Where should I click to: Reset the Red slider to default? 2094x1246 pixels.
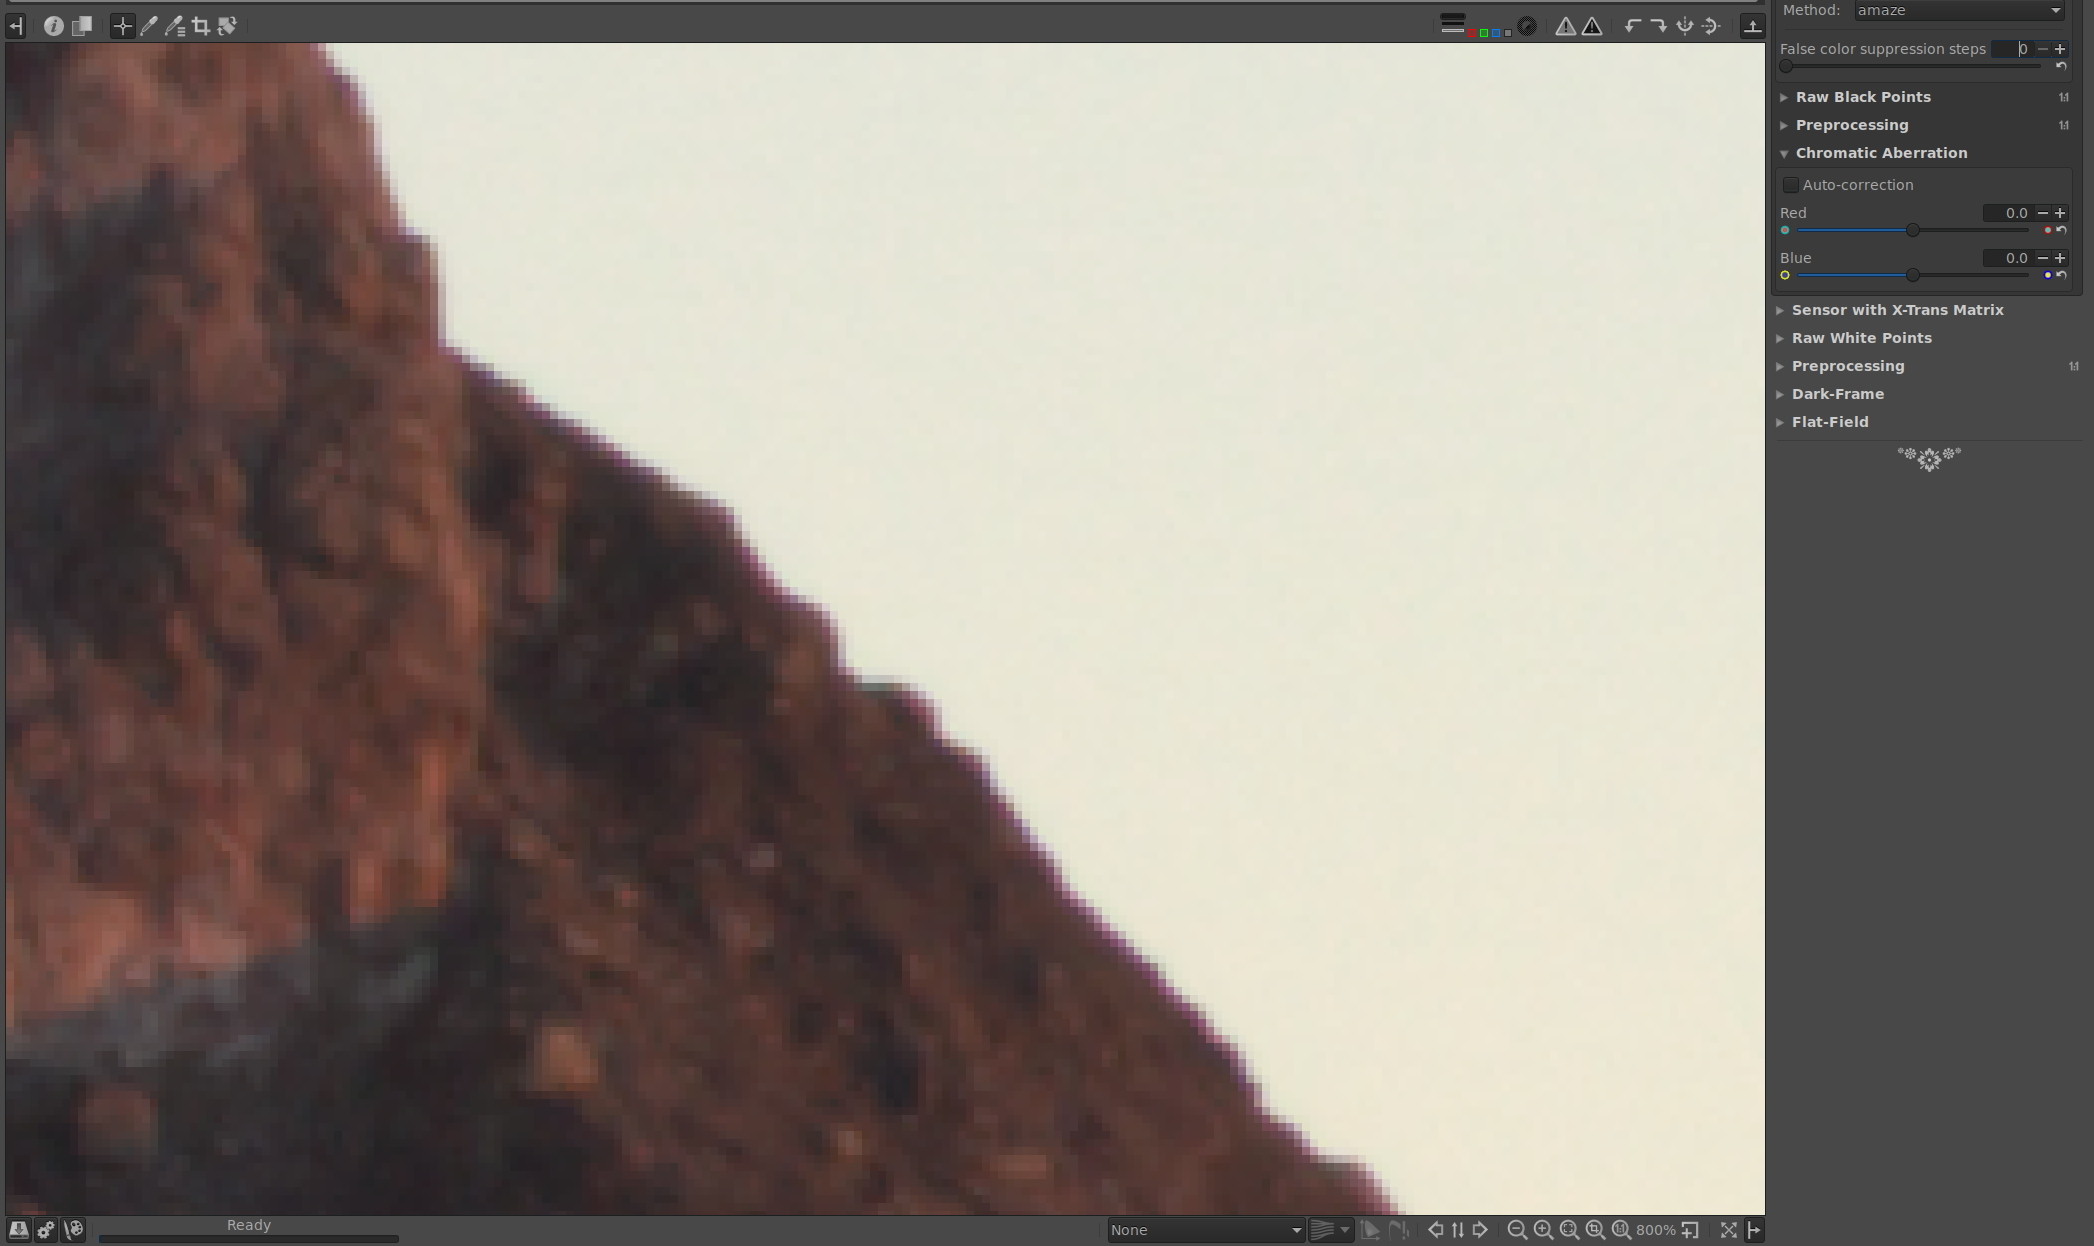point(2061,230)
